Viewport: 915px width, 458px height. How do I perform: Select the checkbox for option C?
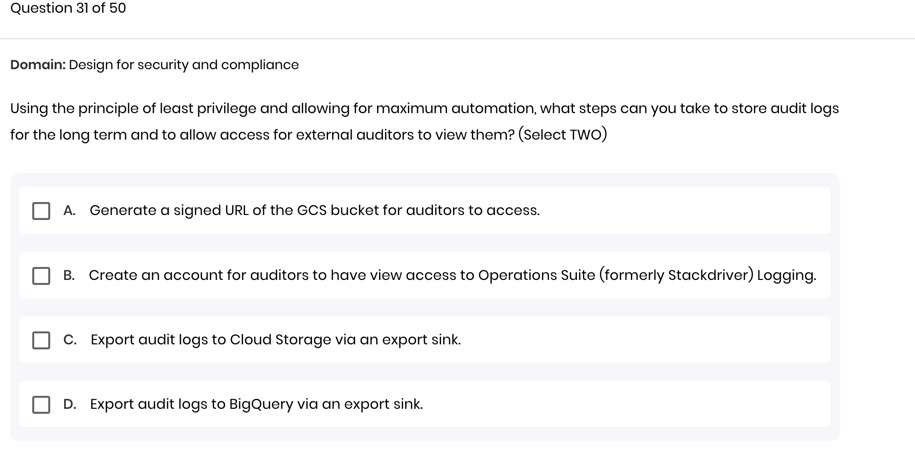41,340
